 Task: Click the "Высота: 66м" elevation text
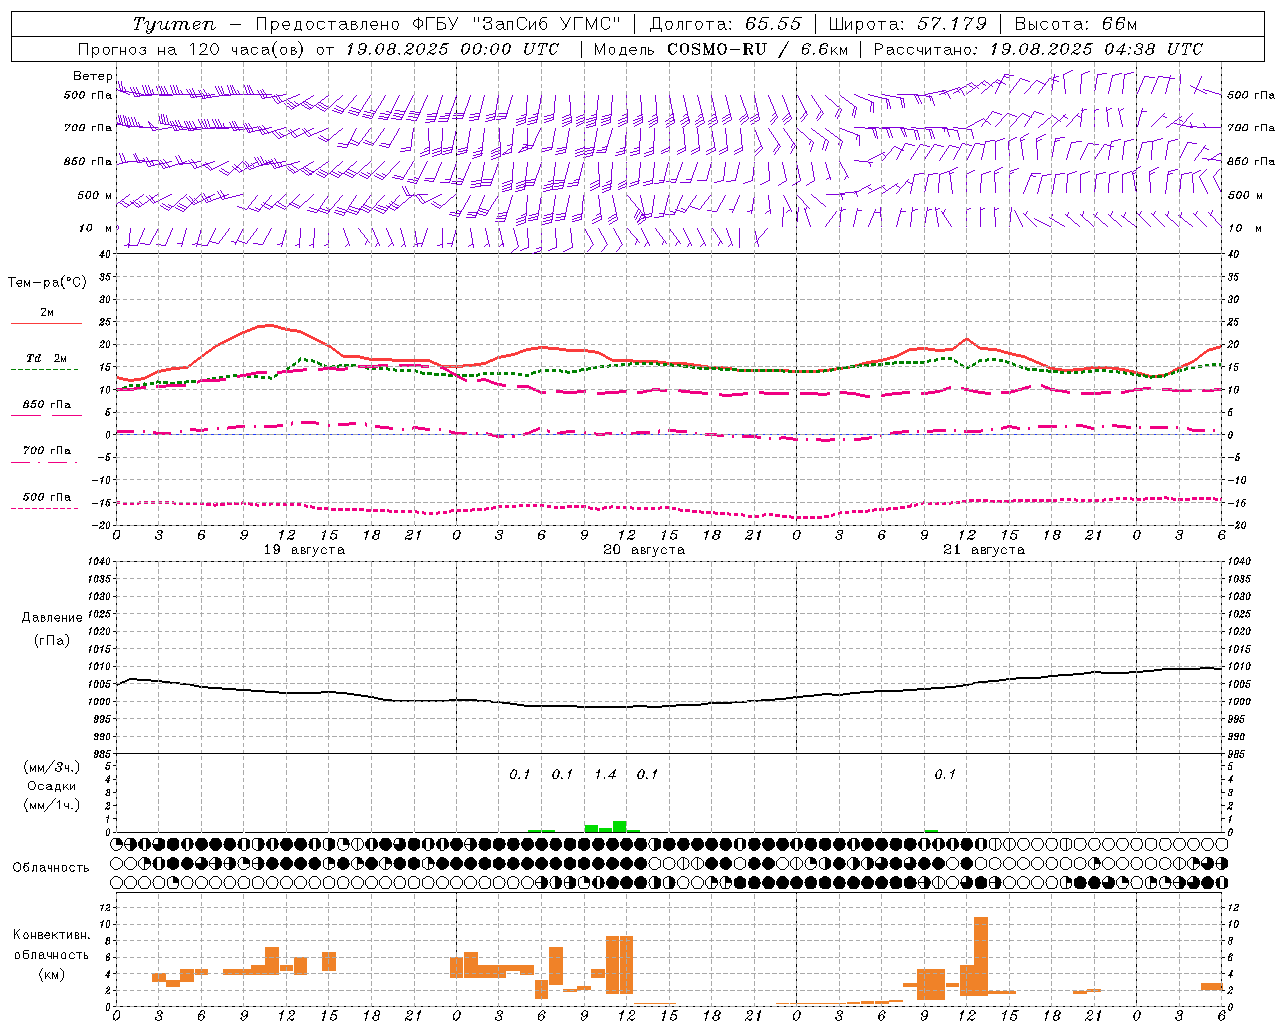click(x=1076, y=24)
